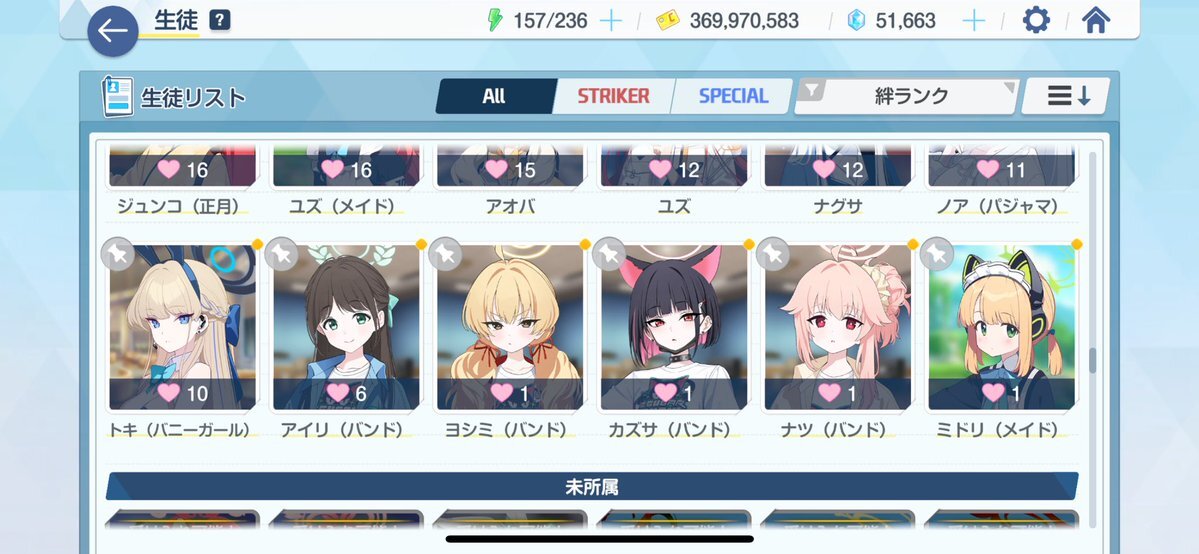
Task: Add energy with the plus icon
Action: pos(611,21)
